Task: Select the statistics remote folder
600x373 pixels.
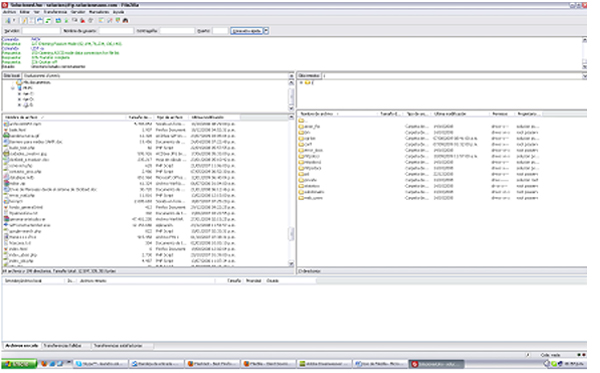Action: (x=309, y=186)
